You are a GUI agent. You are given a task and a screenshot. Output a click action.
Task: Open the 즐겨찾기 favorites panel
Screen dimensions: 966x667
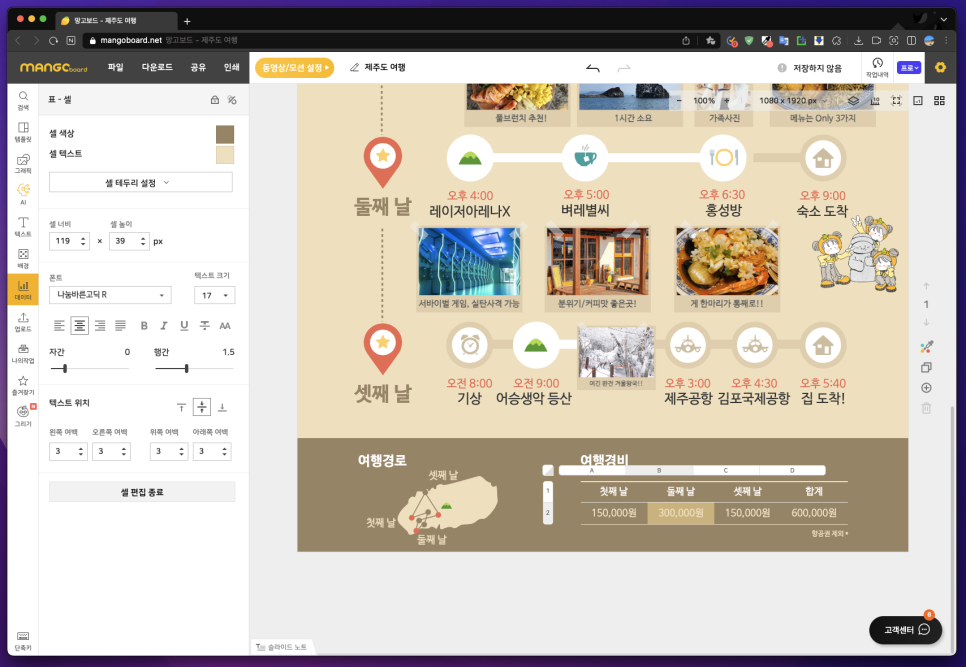point(23,385)
